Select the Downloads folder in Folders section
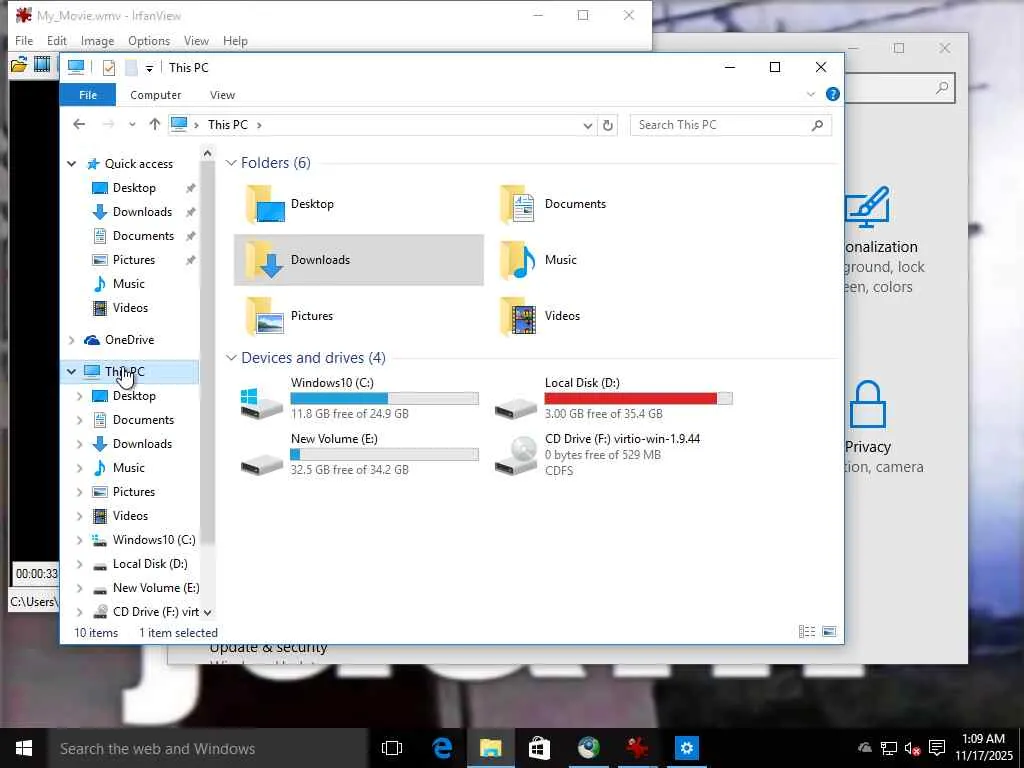 (359, 260)
